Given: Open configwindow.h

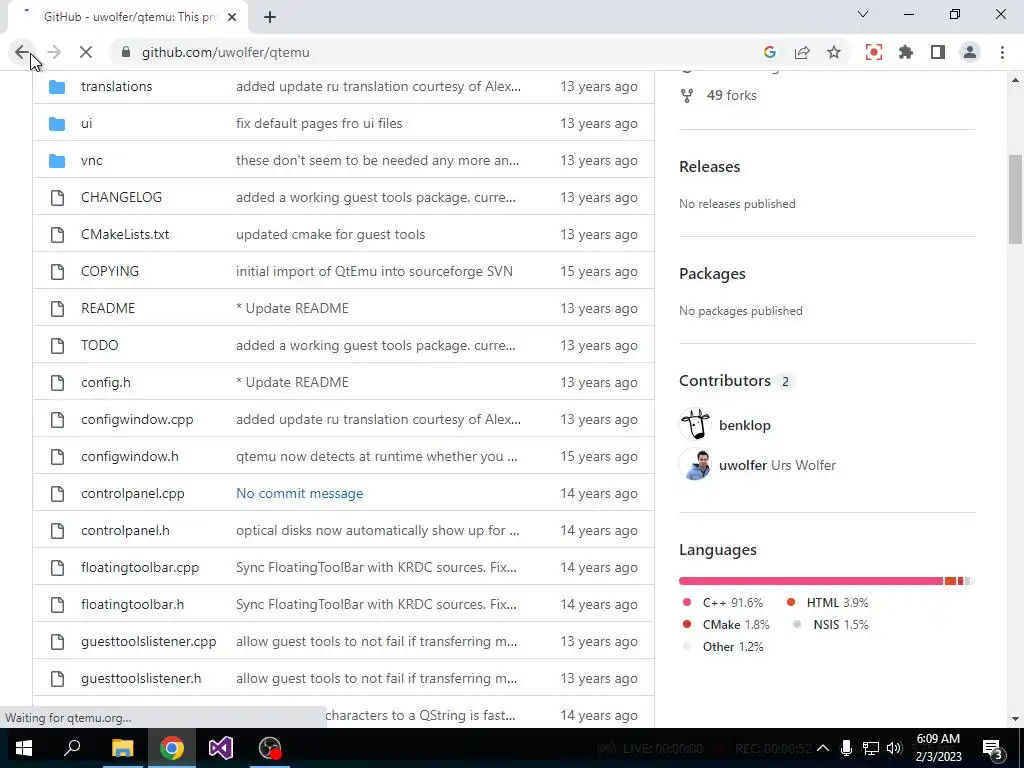Looking at the screenshot, I should tap(129, 456).
